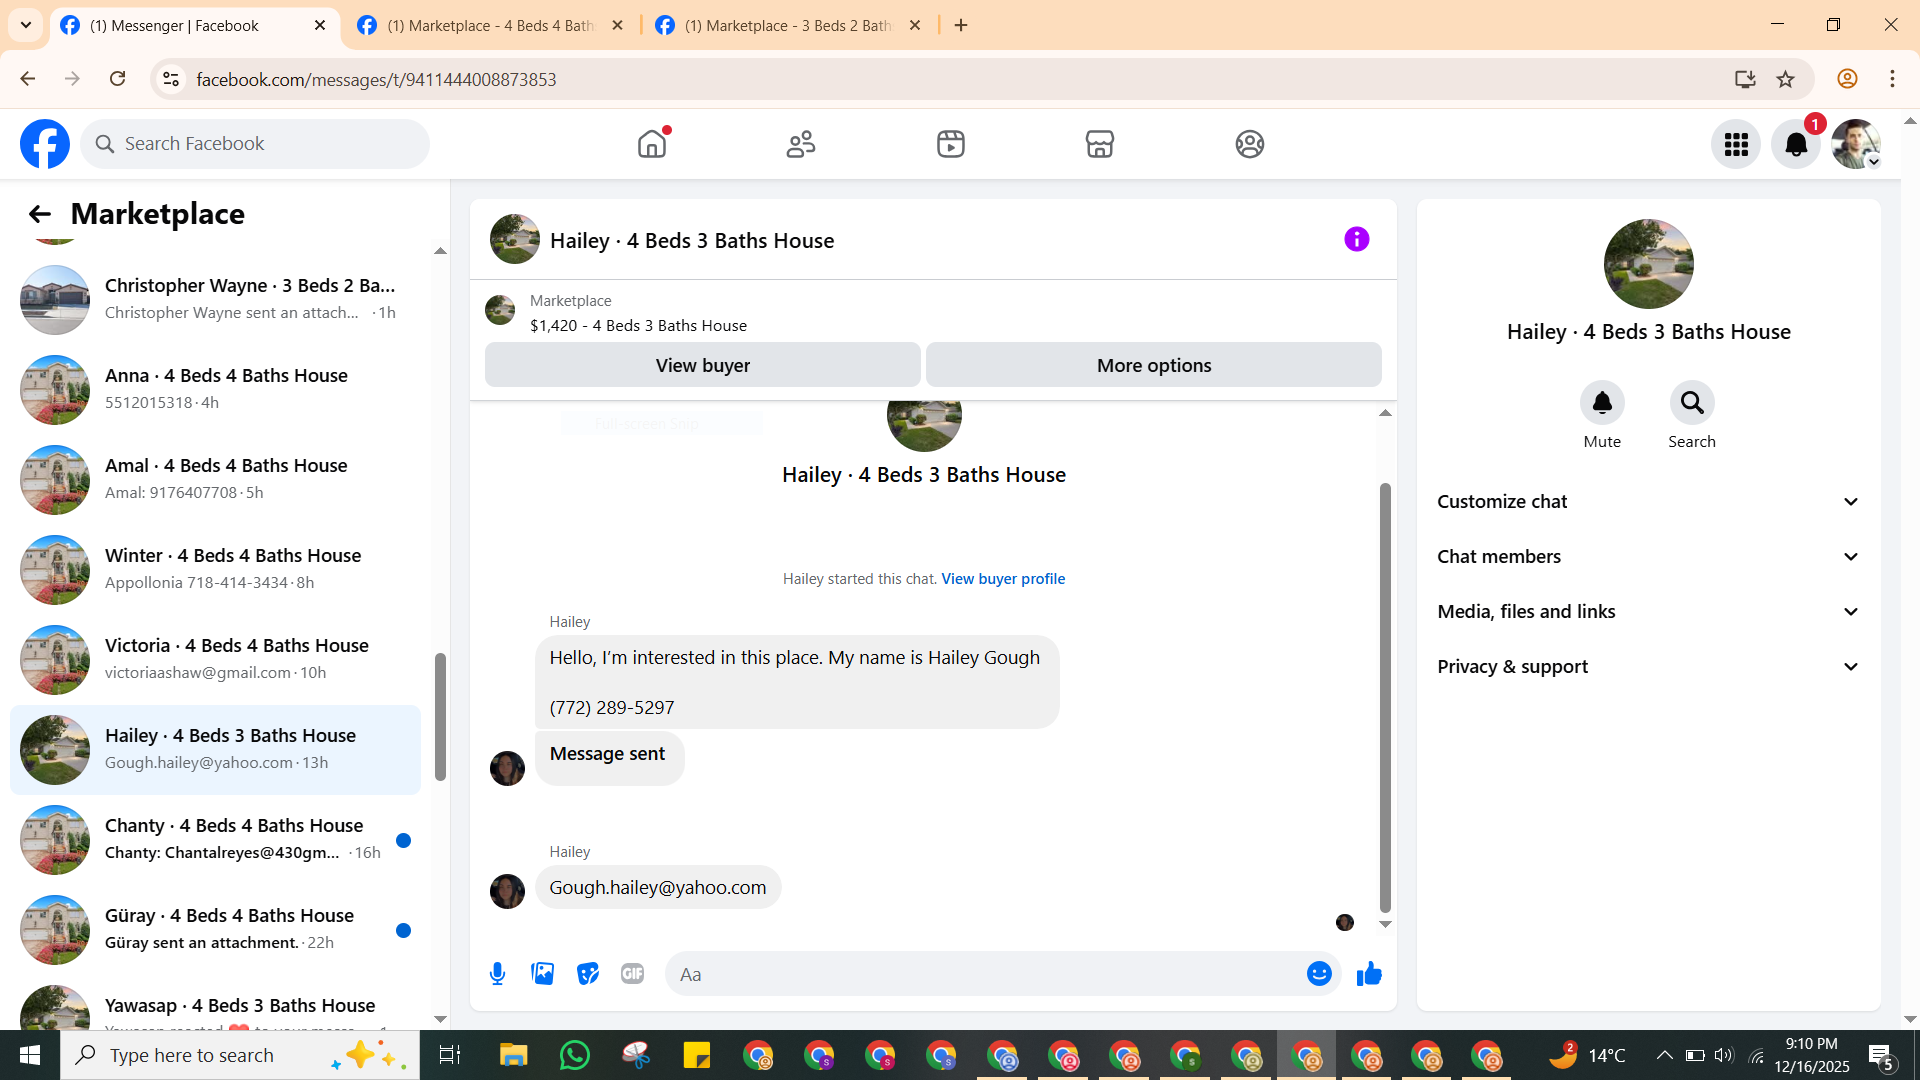The width and height of the screenshot is (1920, 1080).
Task: Click the (772) 289-5297 phone number
Action: [x=612, y=708]
